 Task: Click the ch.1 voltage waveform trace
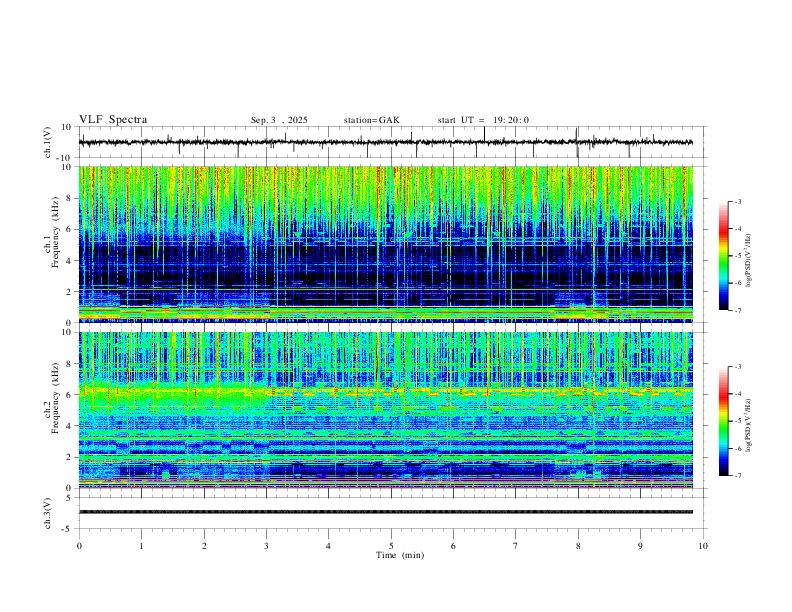(385, 142)
